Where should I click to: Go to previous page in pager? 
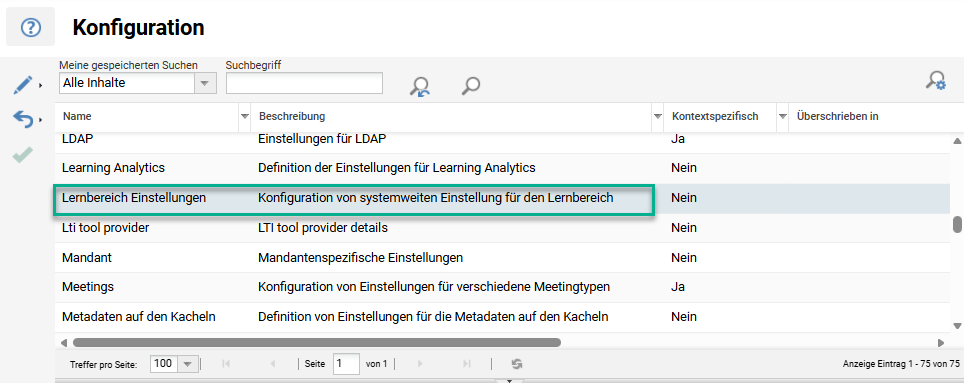274,364
